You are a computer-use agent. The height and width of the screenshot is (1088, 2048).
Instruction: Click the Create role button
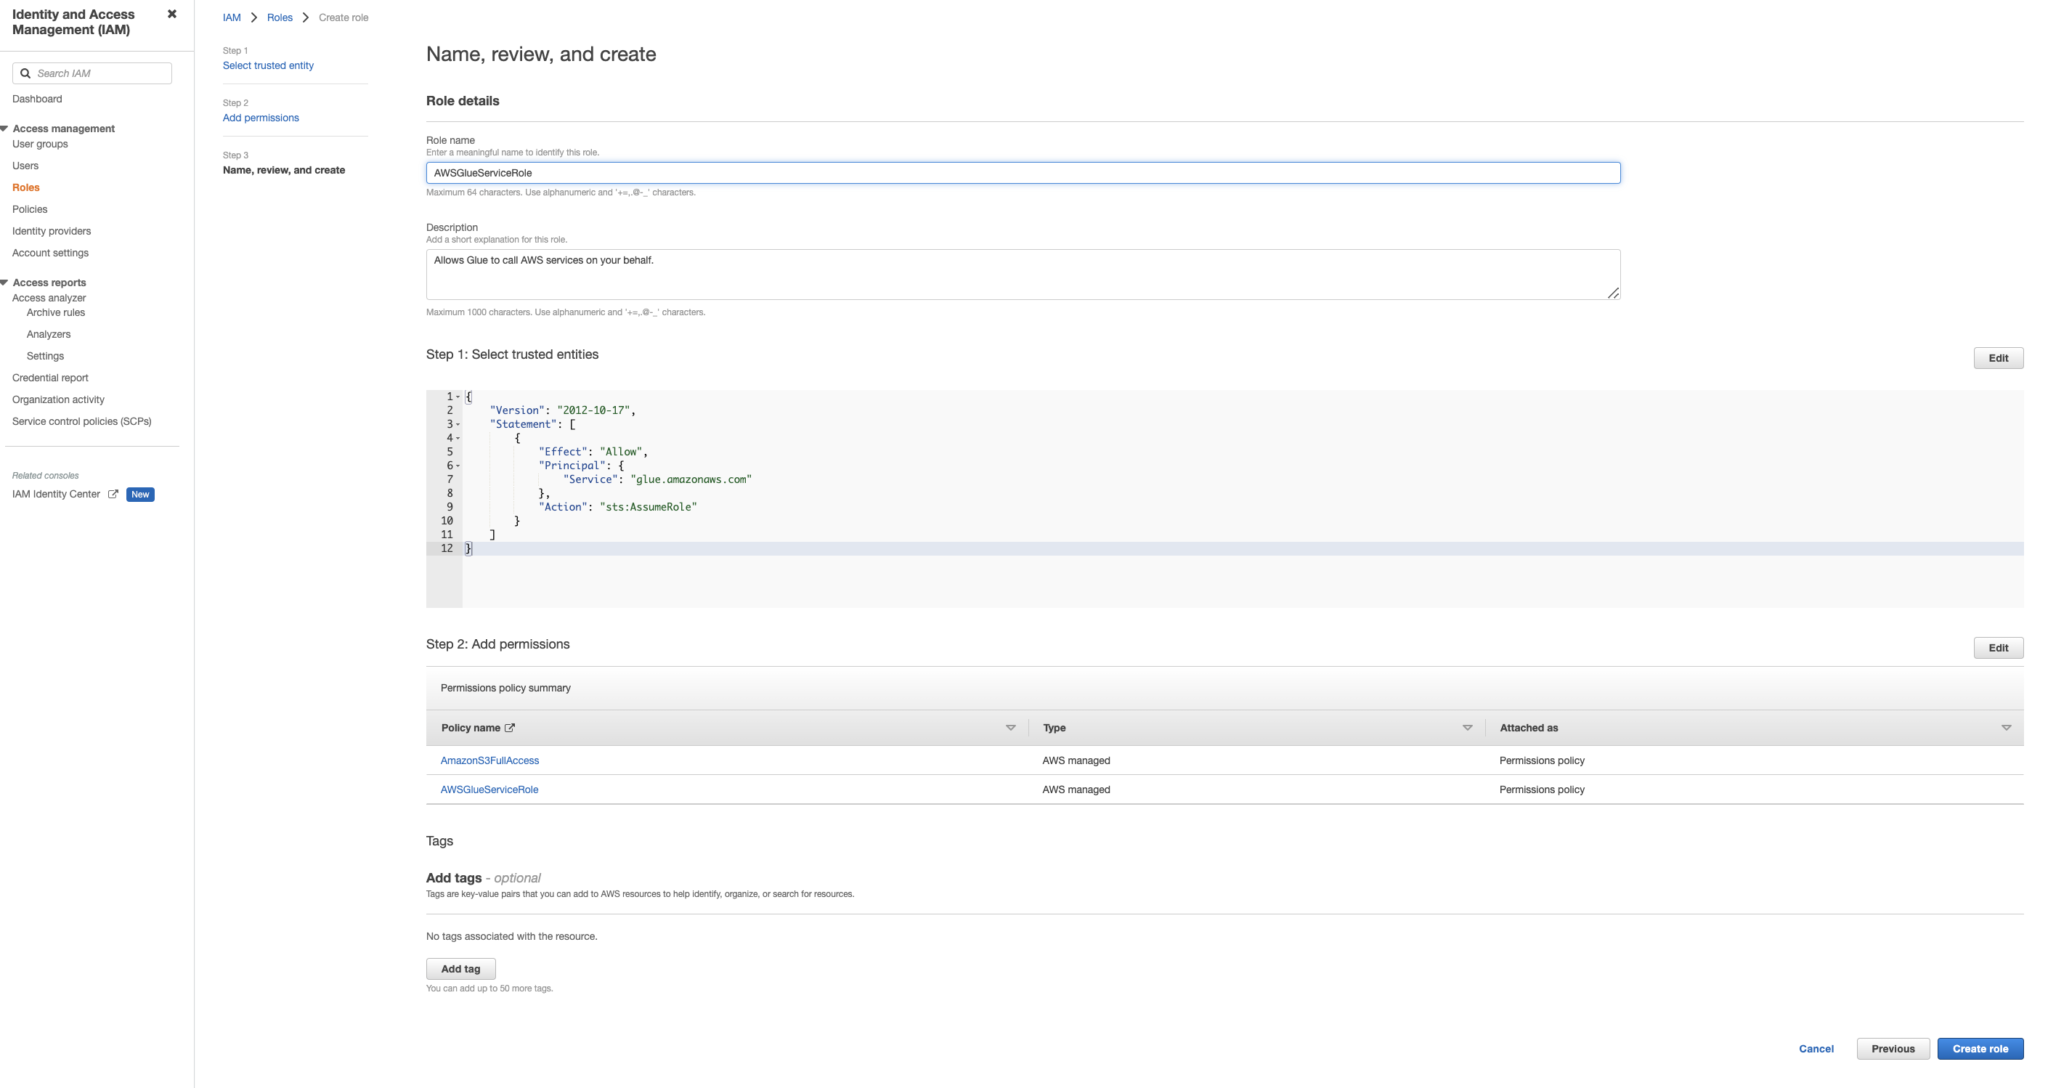(x=1980, y=1049)
